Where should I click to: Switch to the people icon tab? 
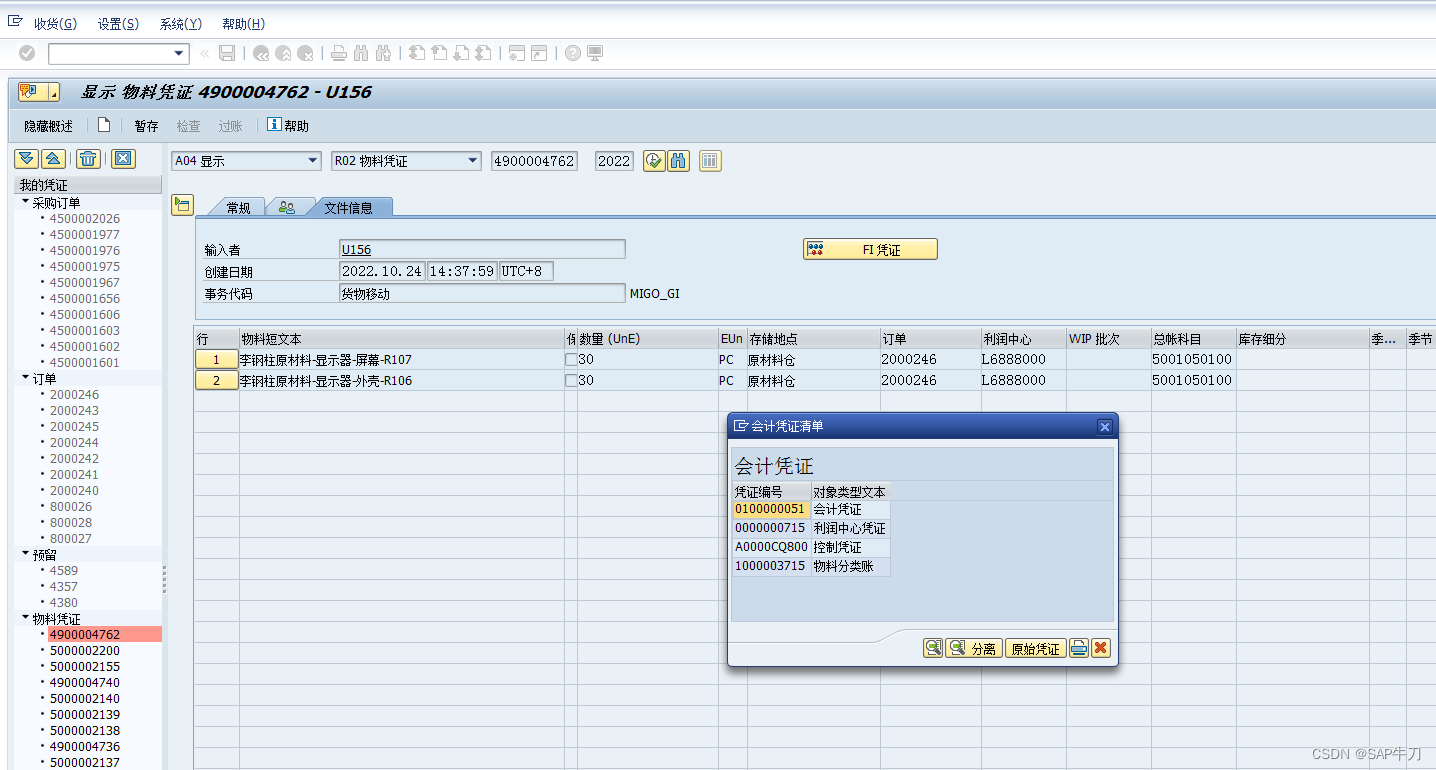(x=287, y=207)
